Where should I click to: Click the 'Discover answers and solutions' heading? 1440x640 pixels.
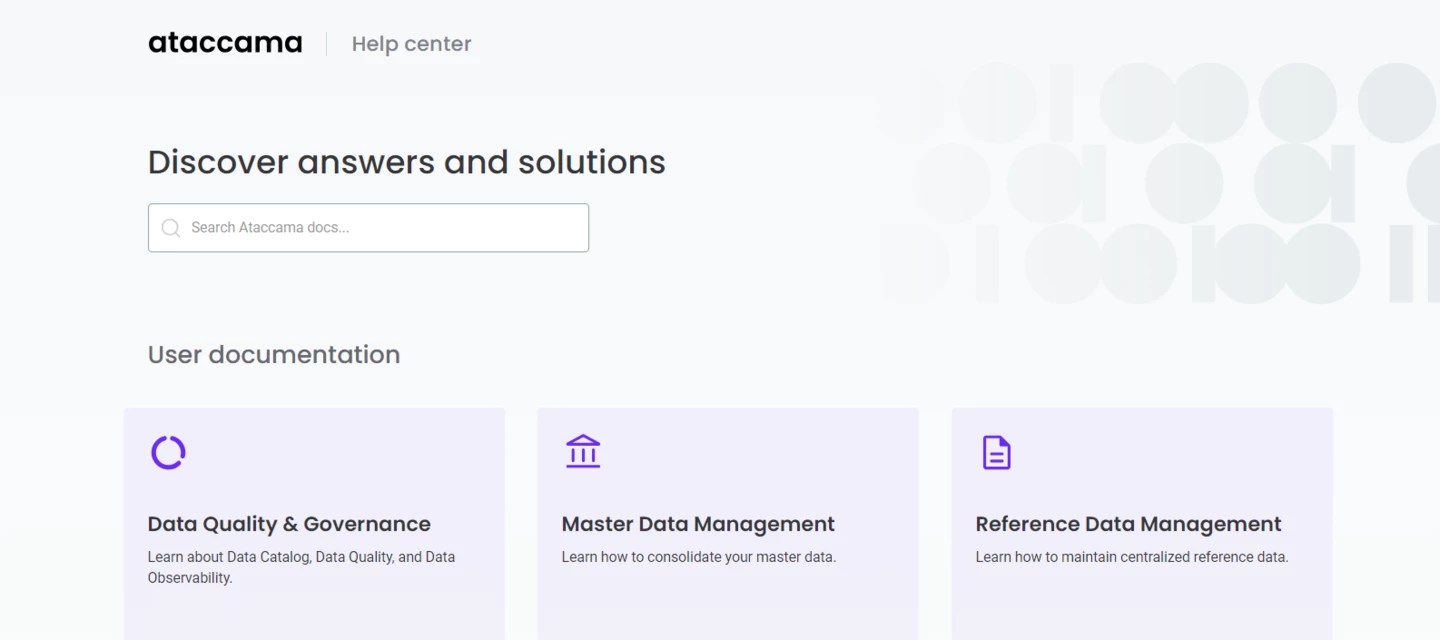pos(407,162)
